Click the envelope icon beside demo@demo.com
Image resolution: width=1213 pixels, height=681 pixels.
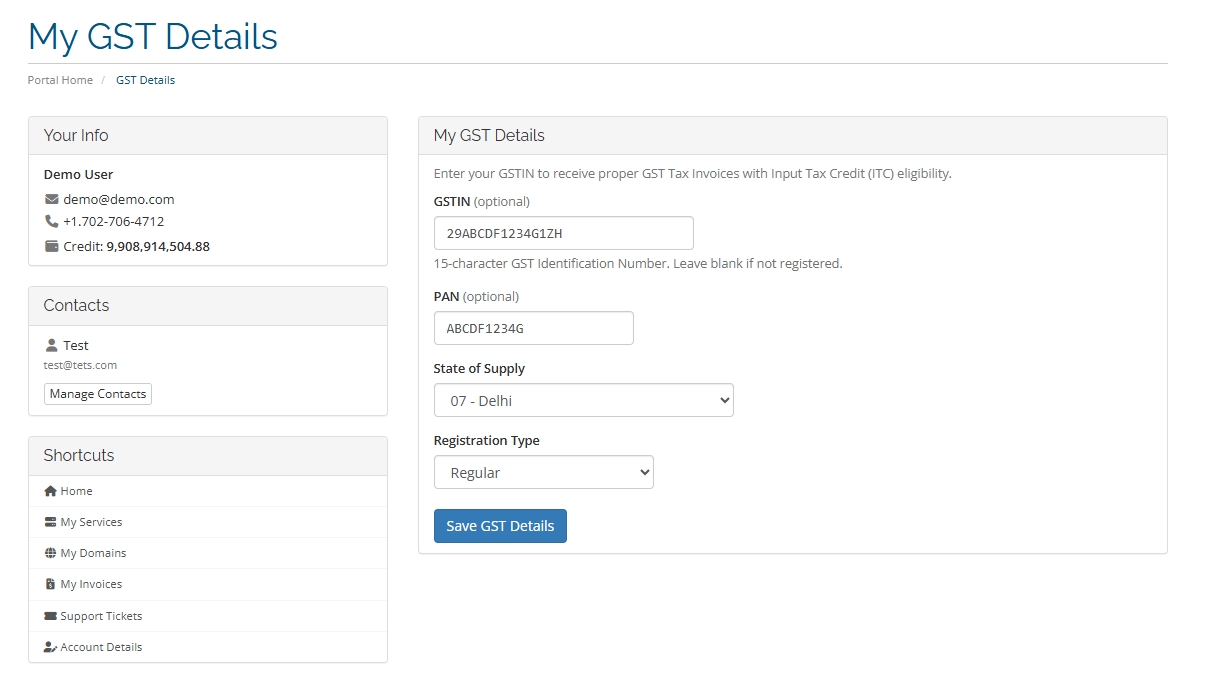point(52,199)
